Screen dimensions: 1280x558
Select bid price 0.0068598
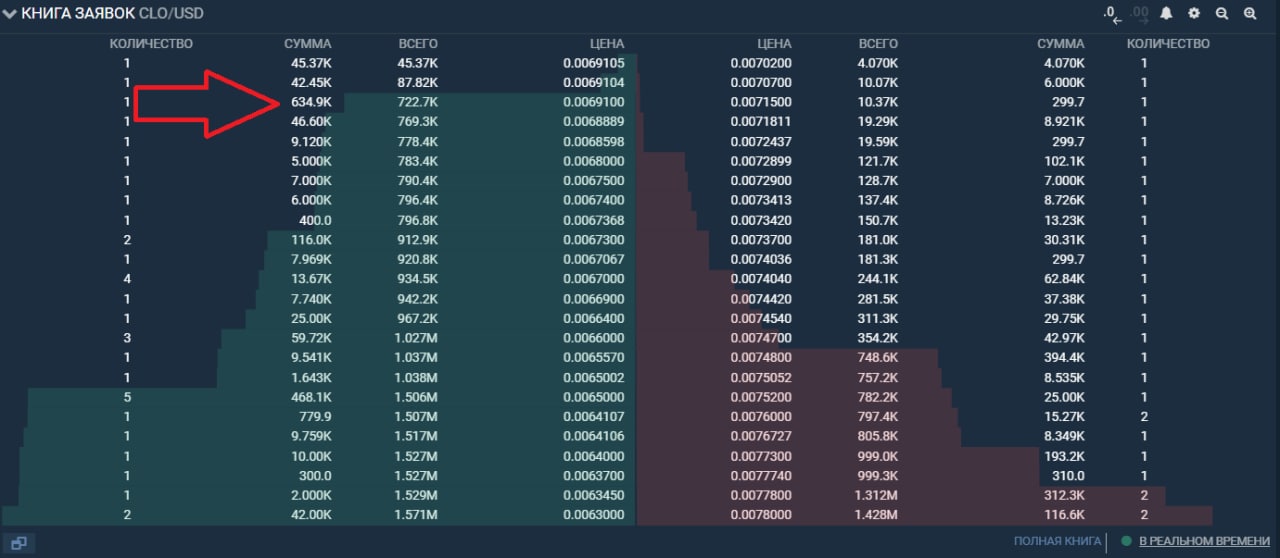[593, 142]
